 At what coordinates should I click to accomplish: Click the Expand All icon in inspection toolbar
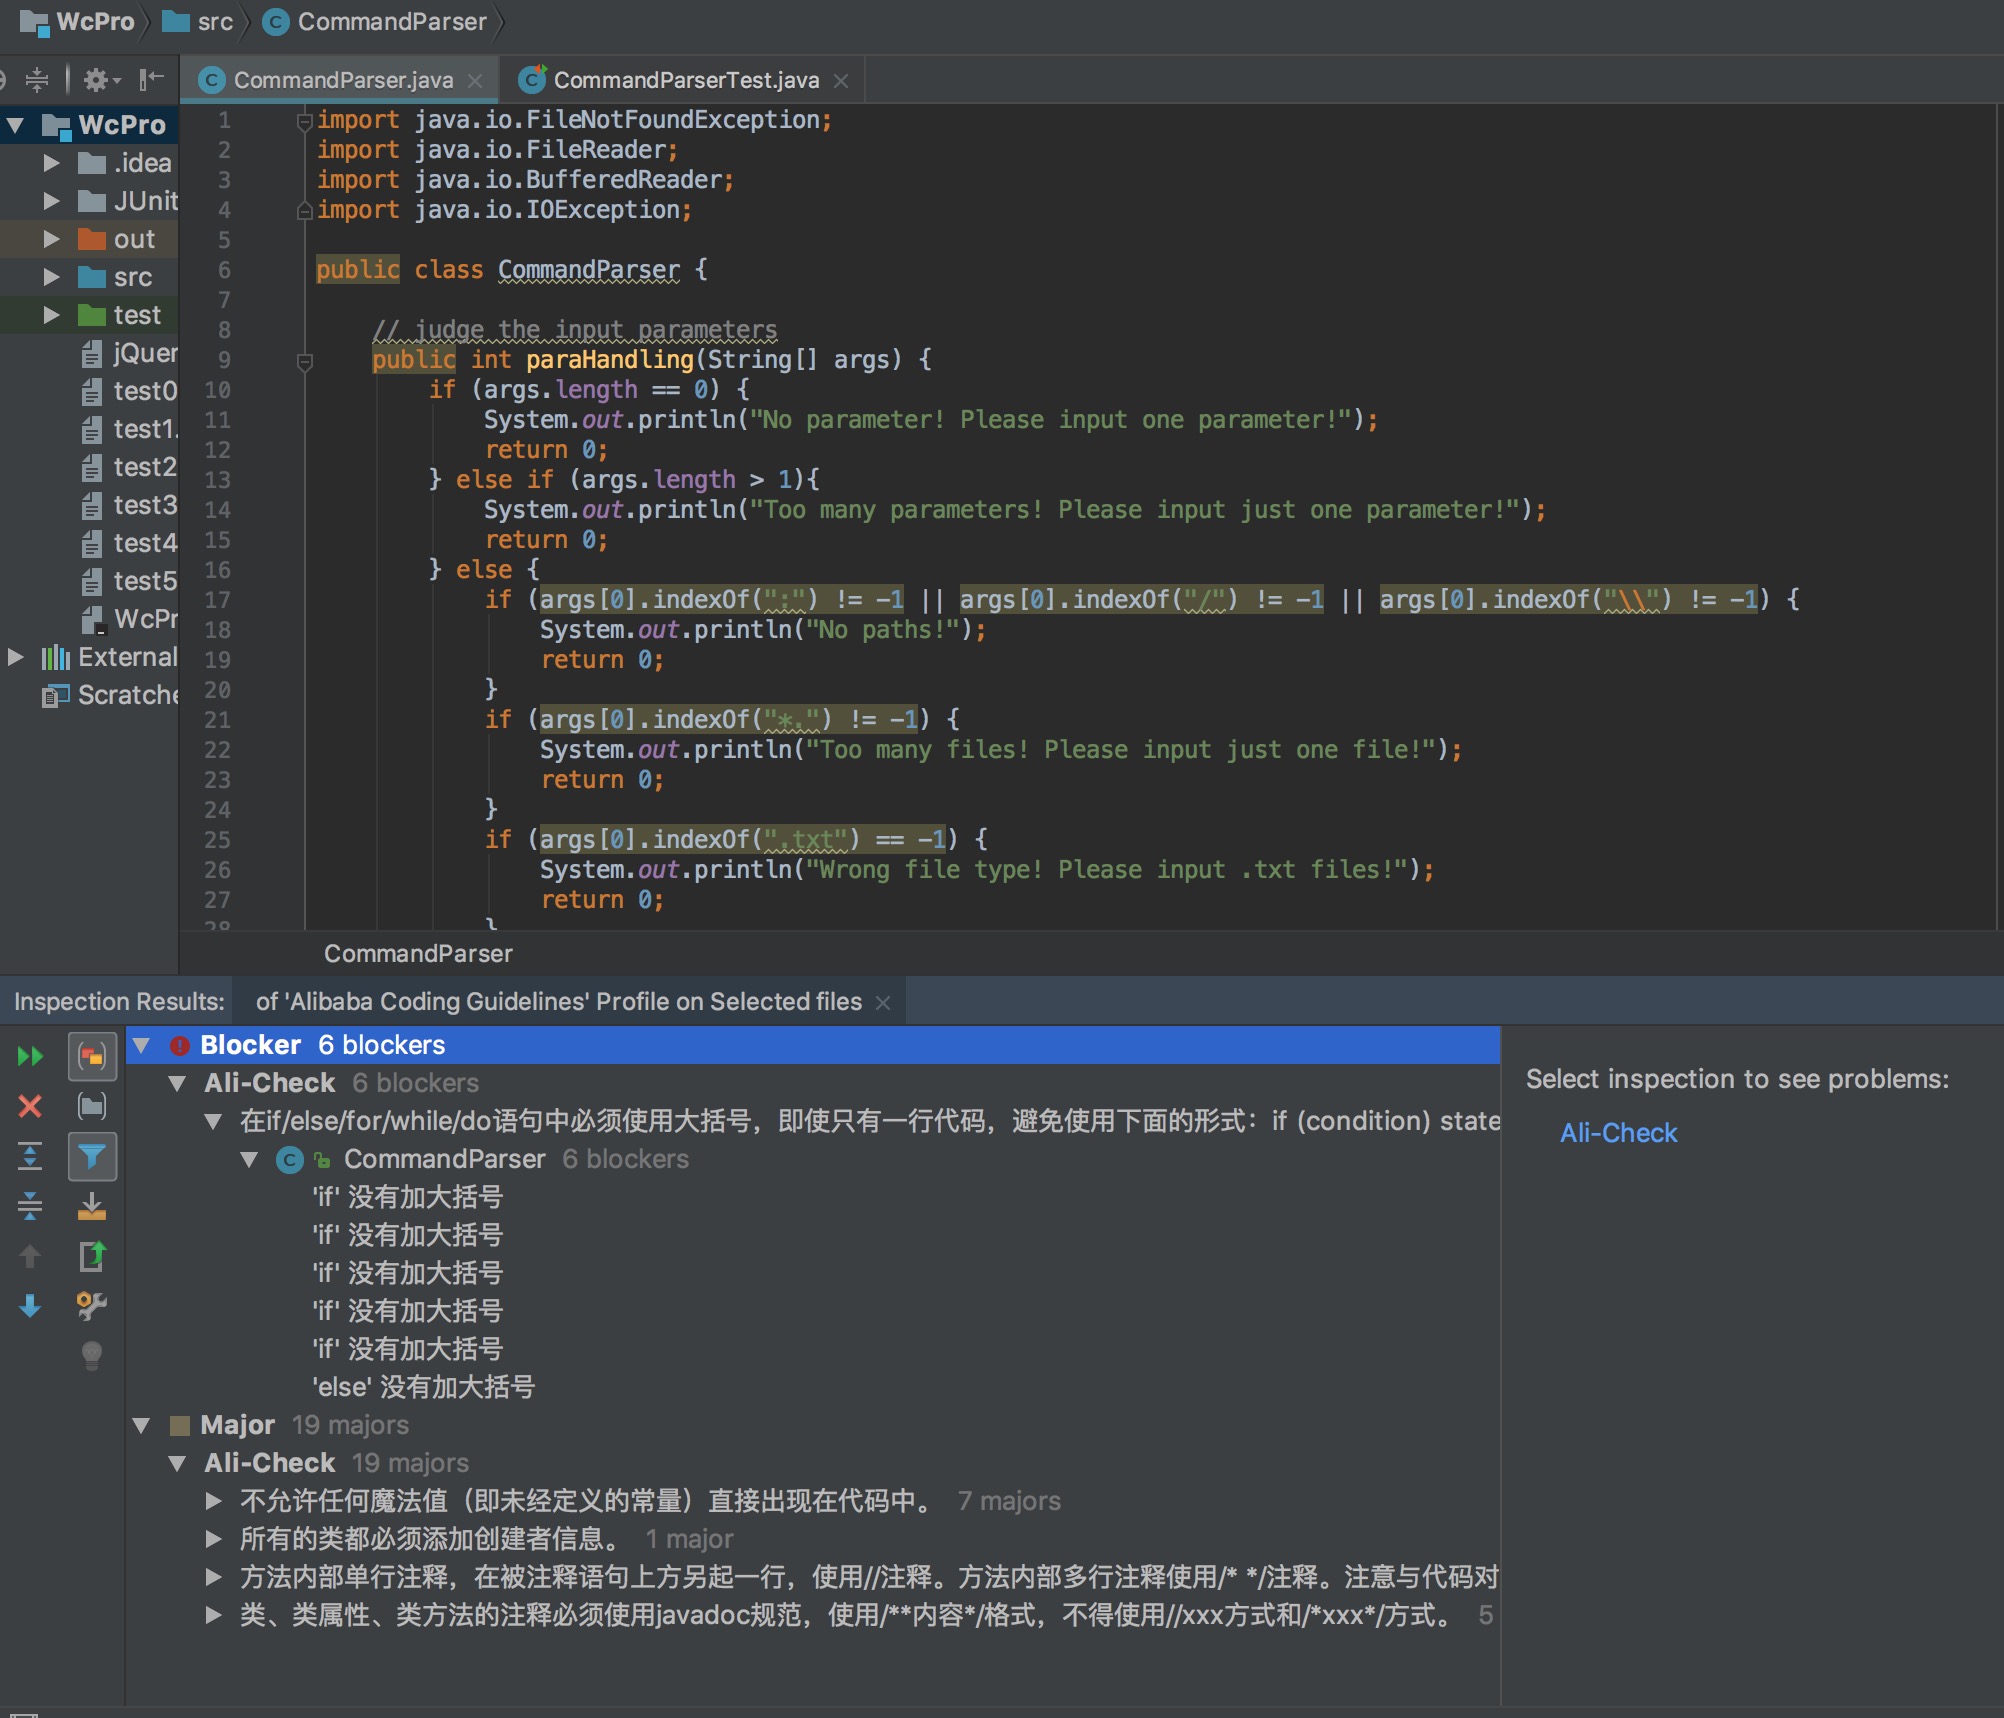(x=31, y=1156)
